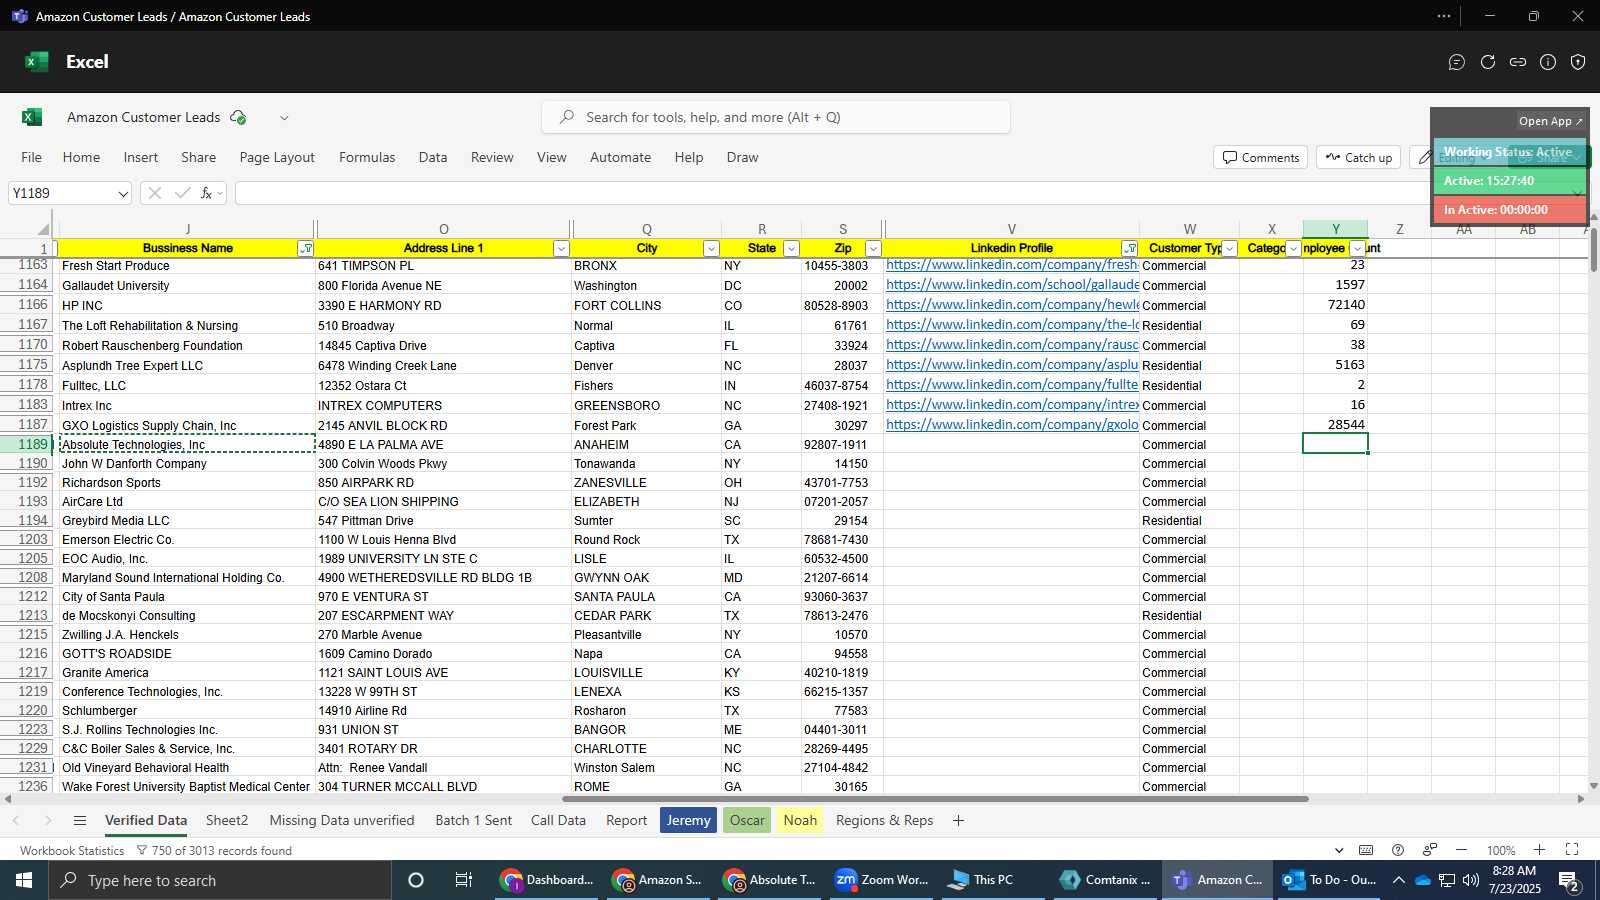This screenshot has height=900, width=1600.
Task: Click OneDrive cloud tray icon
Action: pos(1422,881)
